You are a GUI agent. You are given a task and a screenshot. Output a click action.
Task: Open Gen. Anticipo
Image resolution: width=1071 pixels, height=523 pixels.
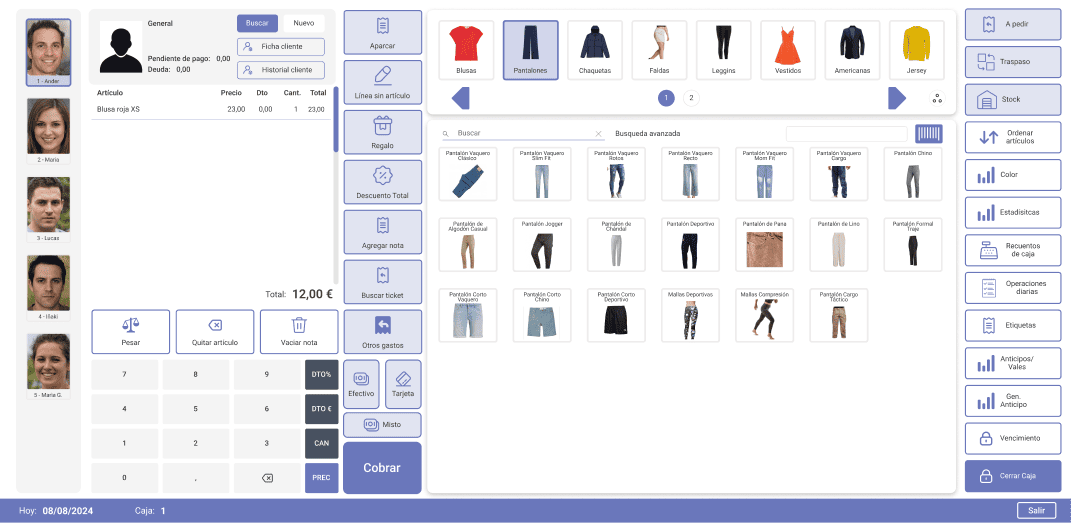[x=1013, y=401]
